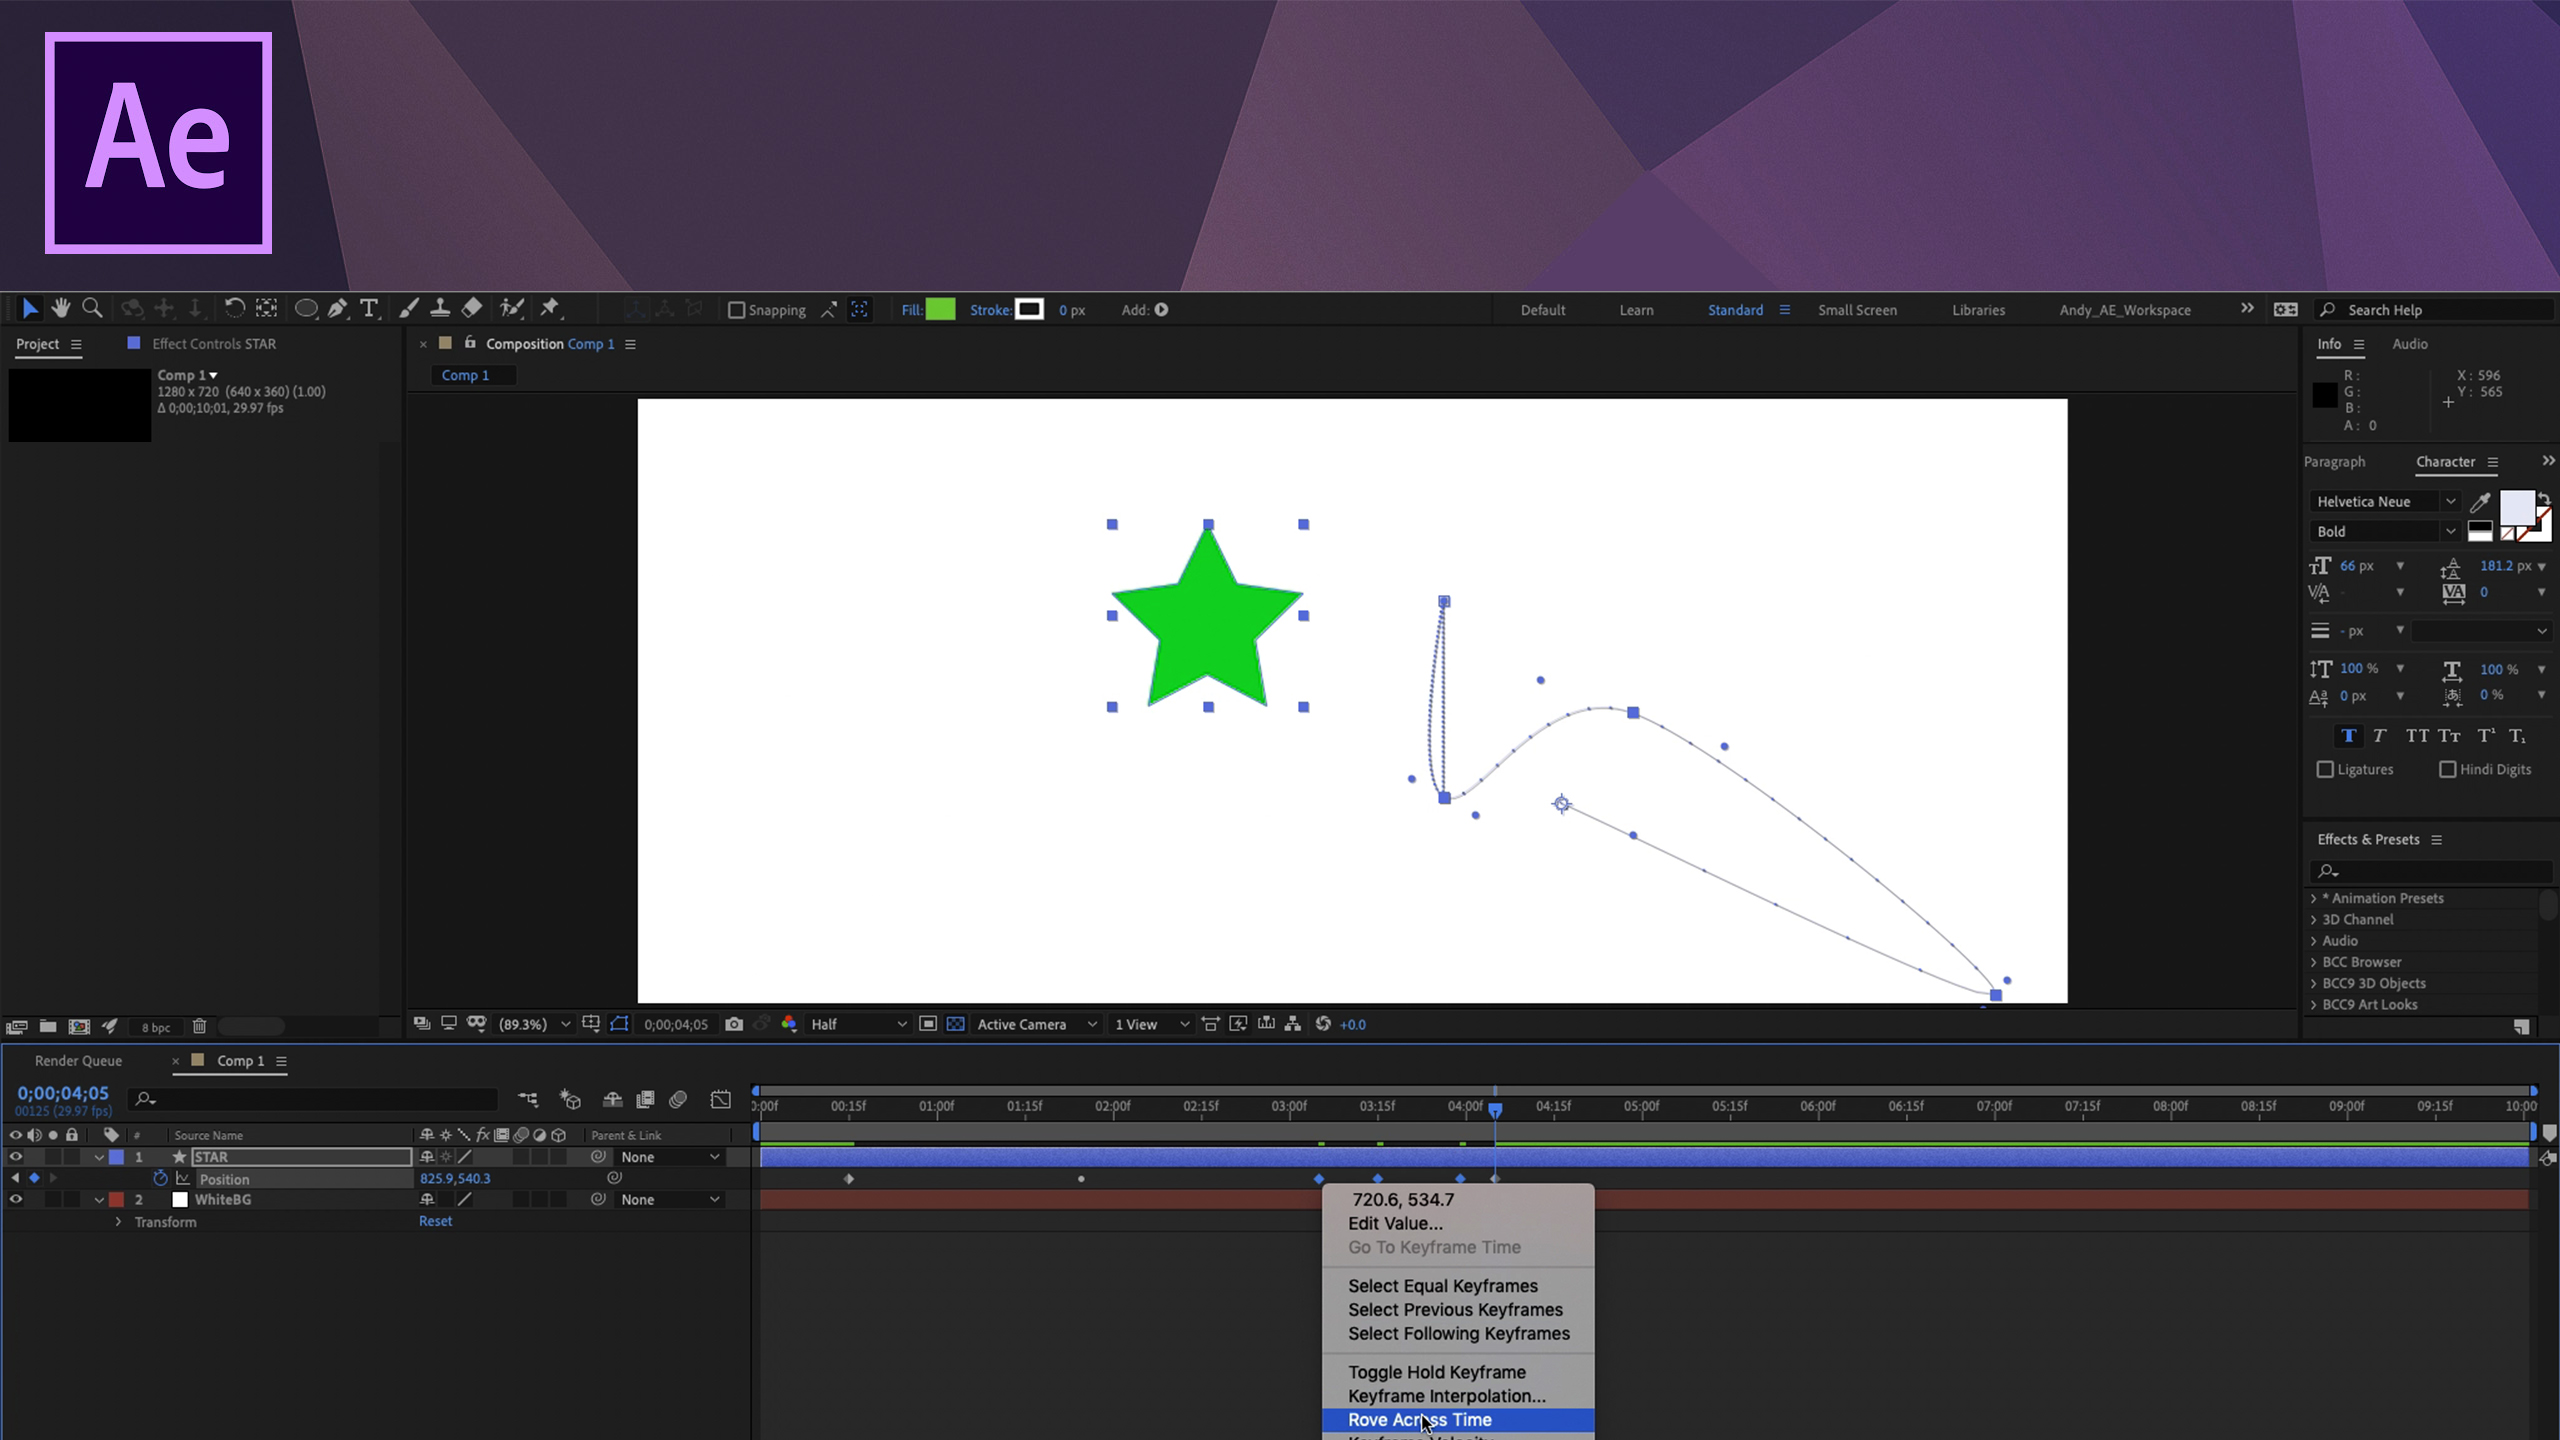Click the new folder icon in Project panel
2560x1440 pixels.
(47, 1026)
